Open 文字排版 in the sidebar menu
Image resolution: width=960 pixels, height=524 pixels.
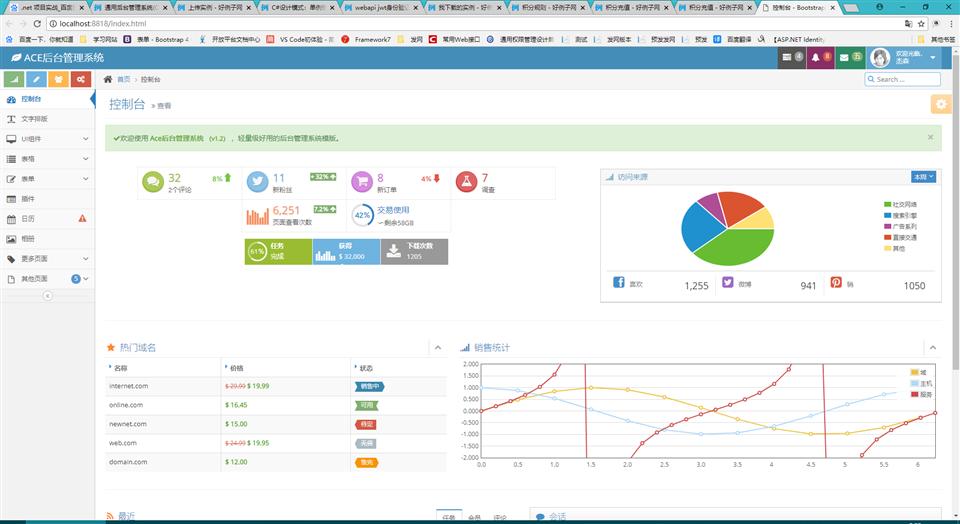[x=34, y=119]
